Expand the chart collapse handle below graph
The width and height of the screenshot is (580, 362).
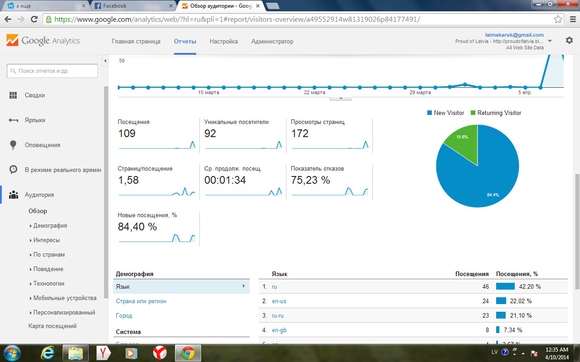coord(341,98)
